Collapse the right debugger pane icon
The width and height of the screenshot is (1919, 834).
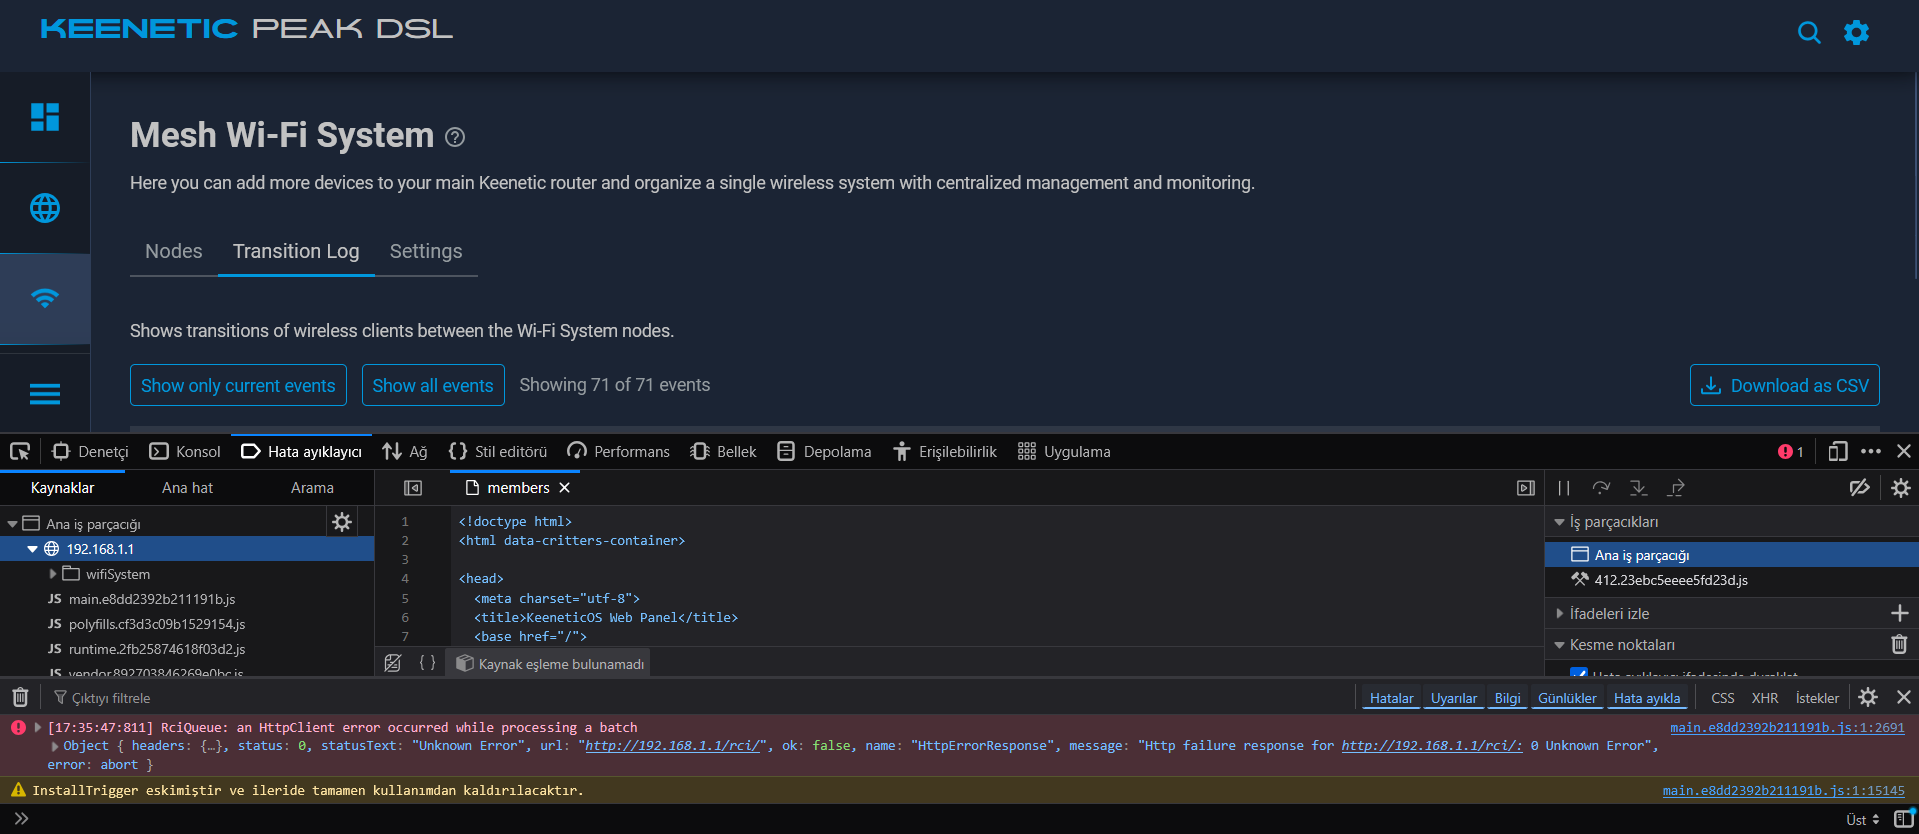click(1525, 488)
